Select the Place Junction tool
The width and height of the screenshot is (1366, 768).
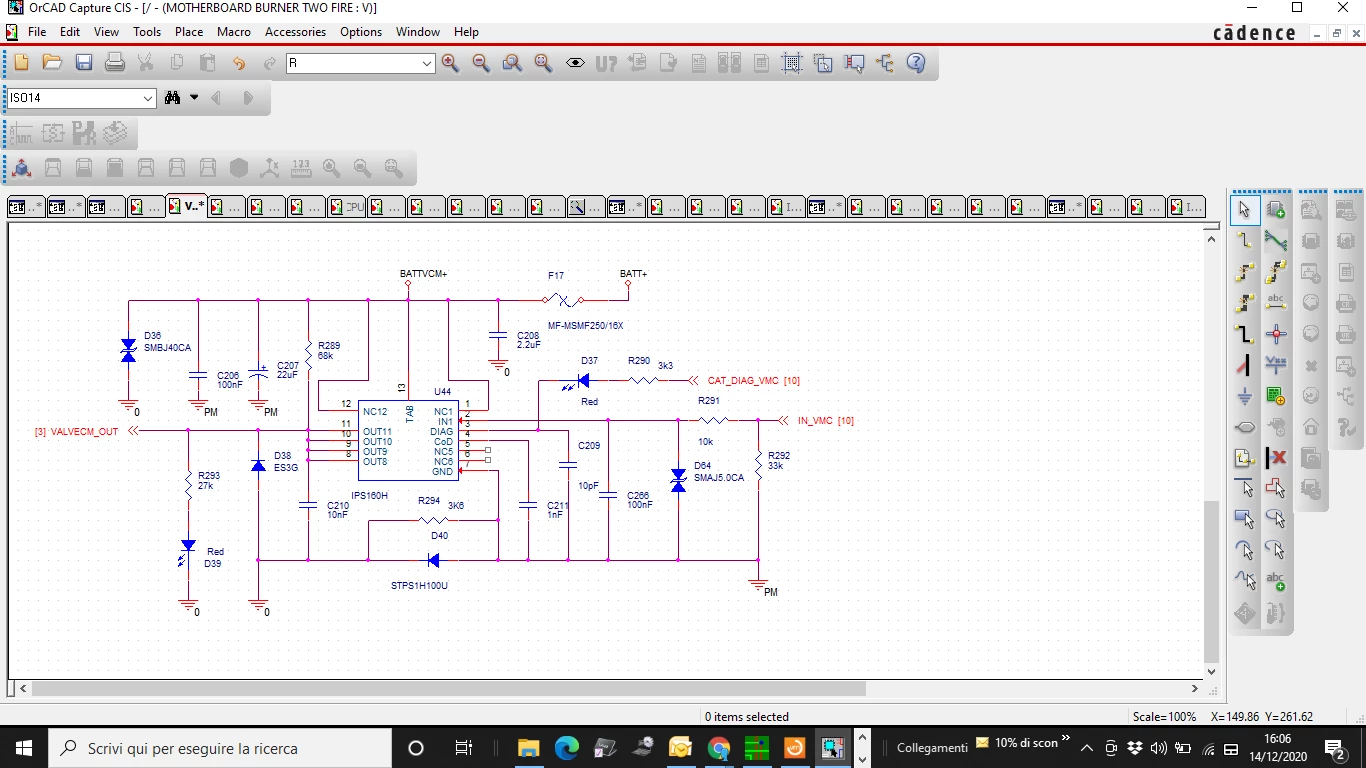(1276, 334)
